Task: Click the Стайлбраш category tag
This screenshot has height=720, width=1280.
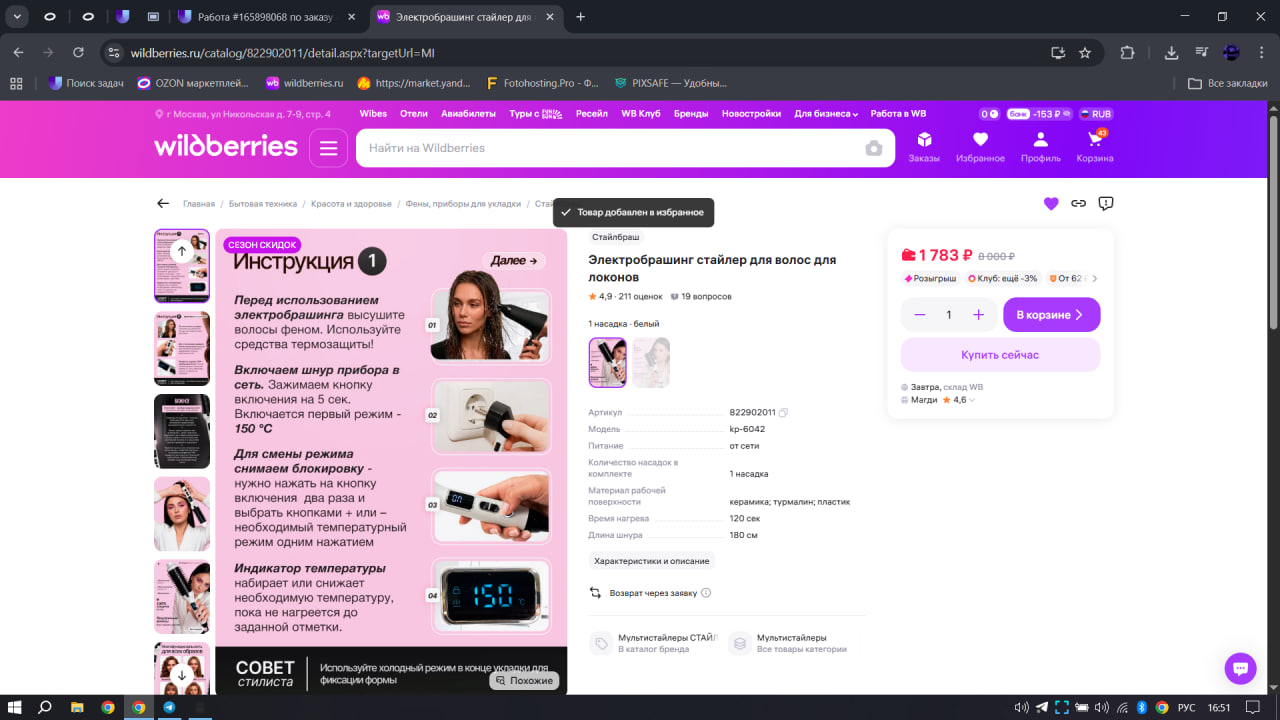Action: click(615, 237)
